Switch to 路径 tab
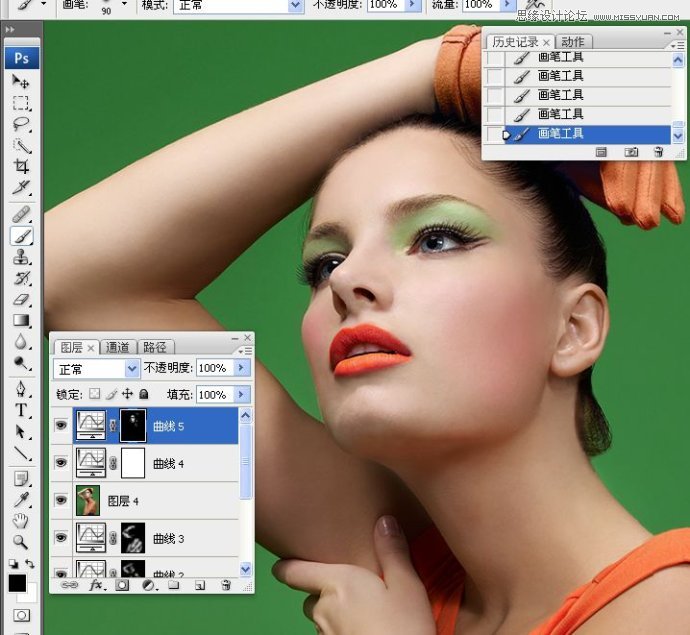 pos(155,347)
